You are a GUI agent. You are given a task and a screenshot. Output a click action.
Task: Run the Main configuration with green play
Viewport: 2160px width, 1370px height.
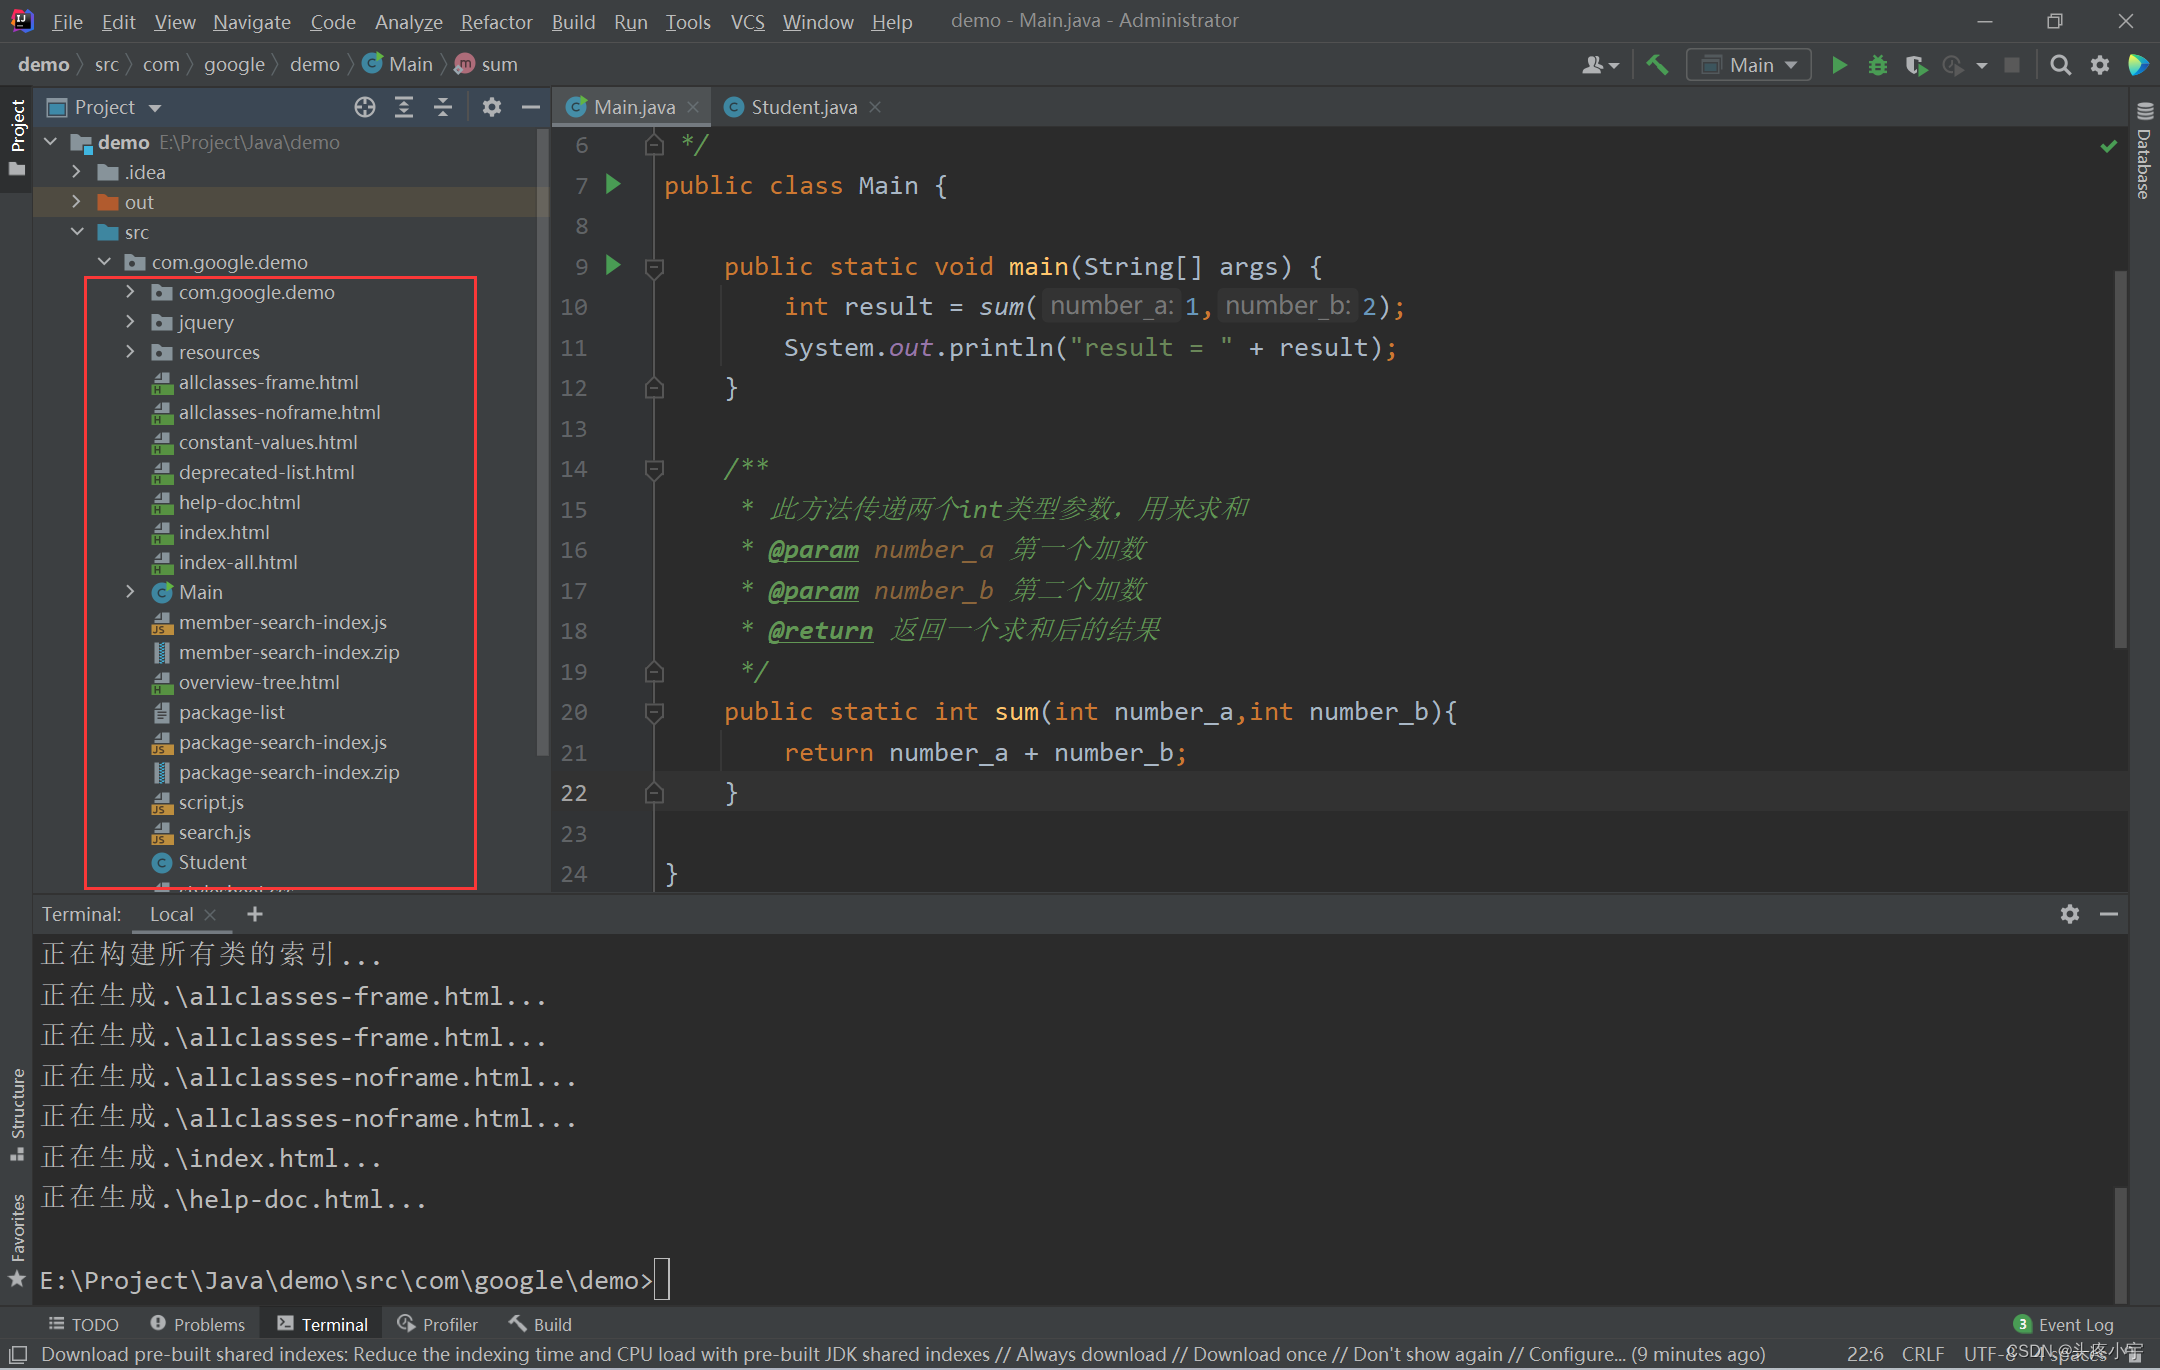tap(1838, 65)
